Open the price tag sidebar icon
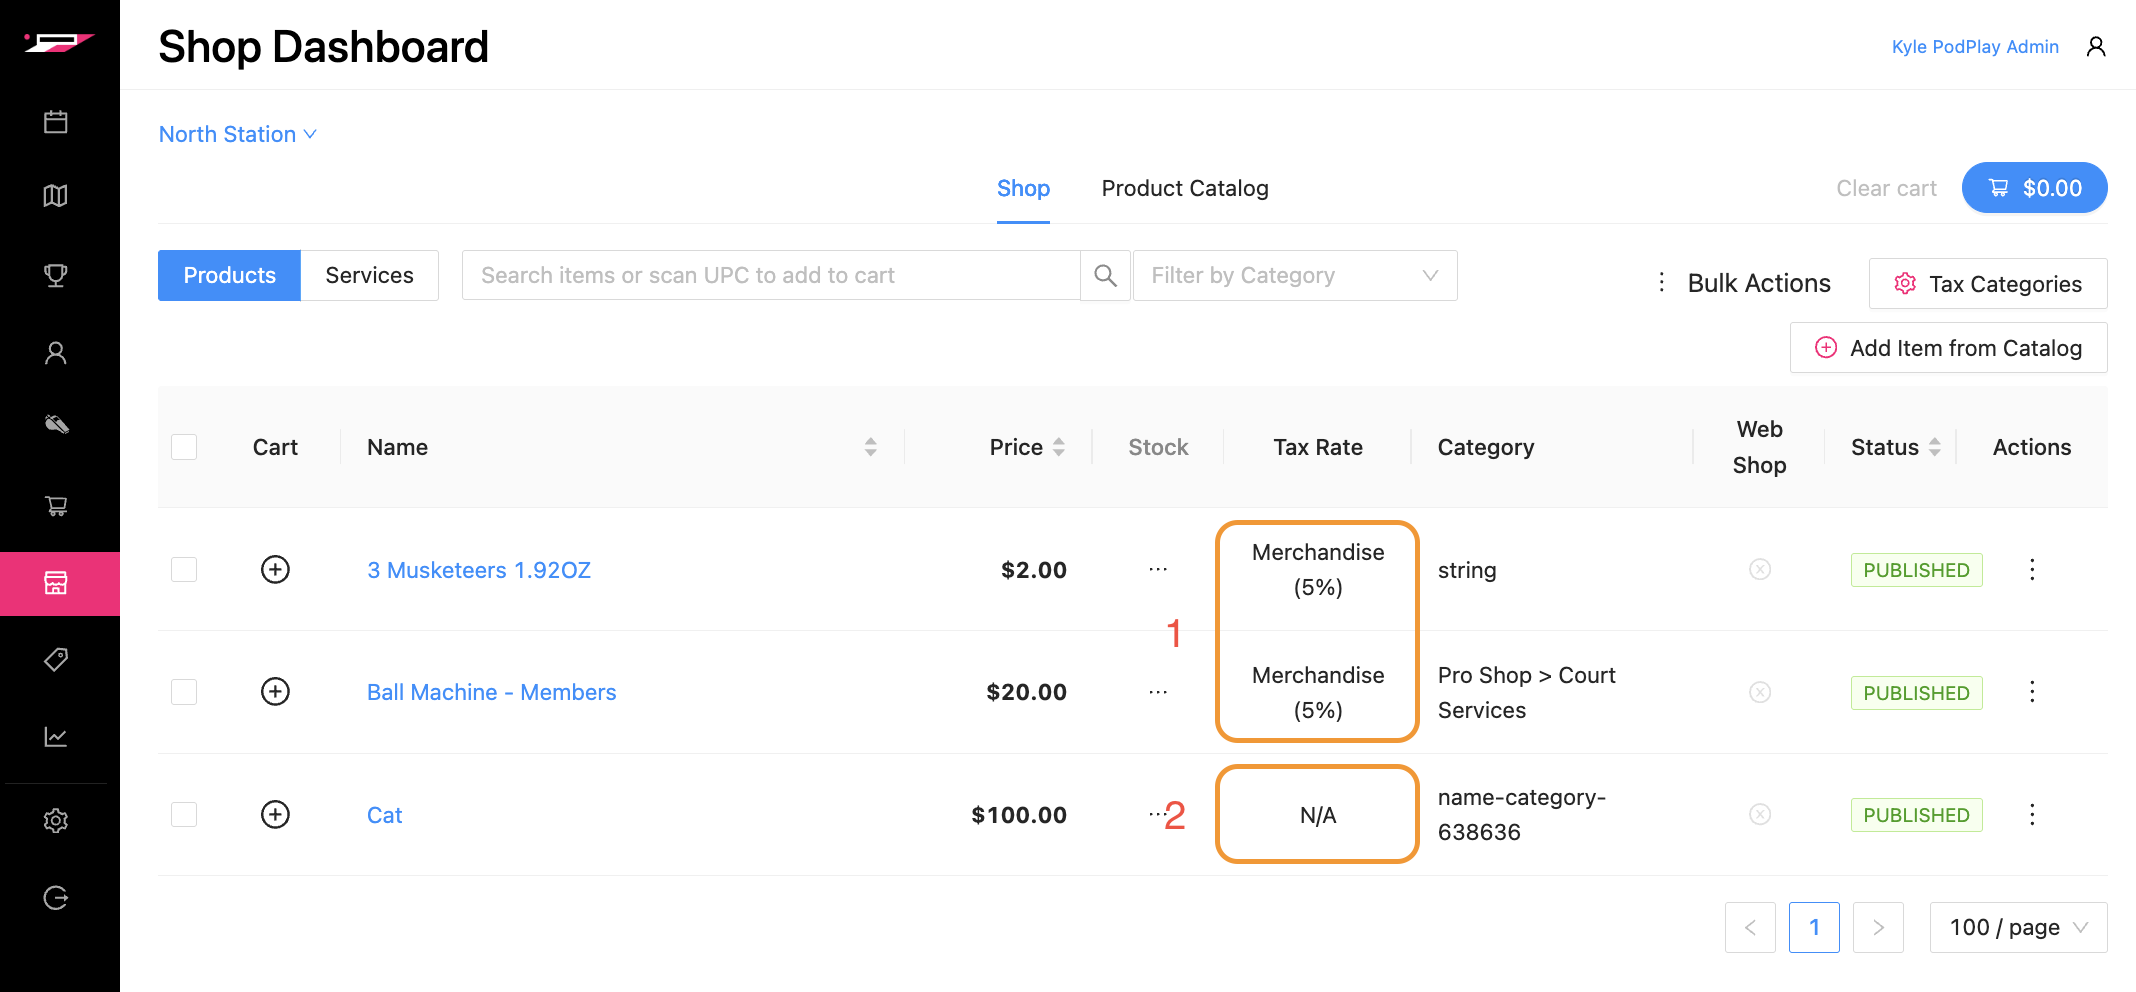Viewport: 2136px width, 992px height. pyautogui.click(x=56, y=659)
